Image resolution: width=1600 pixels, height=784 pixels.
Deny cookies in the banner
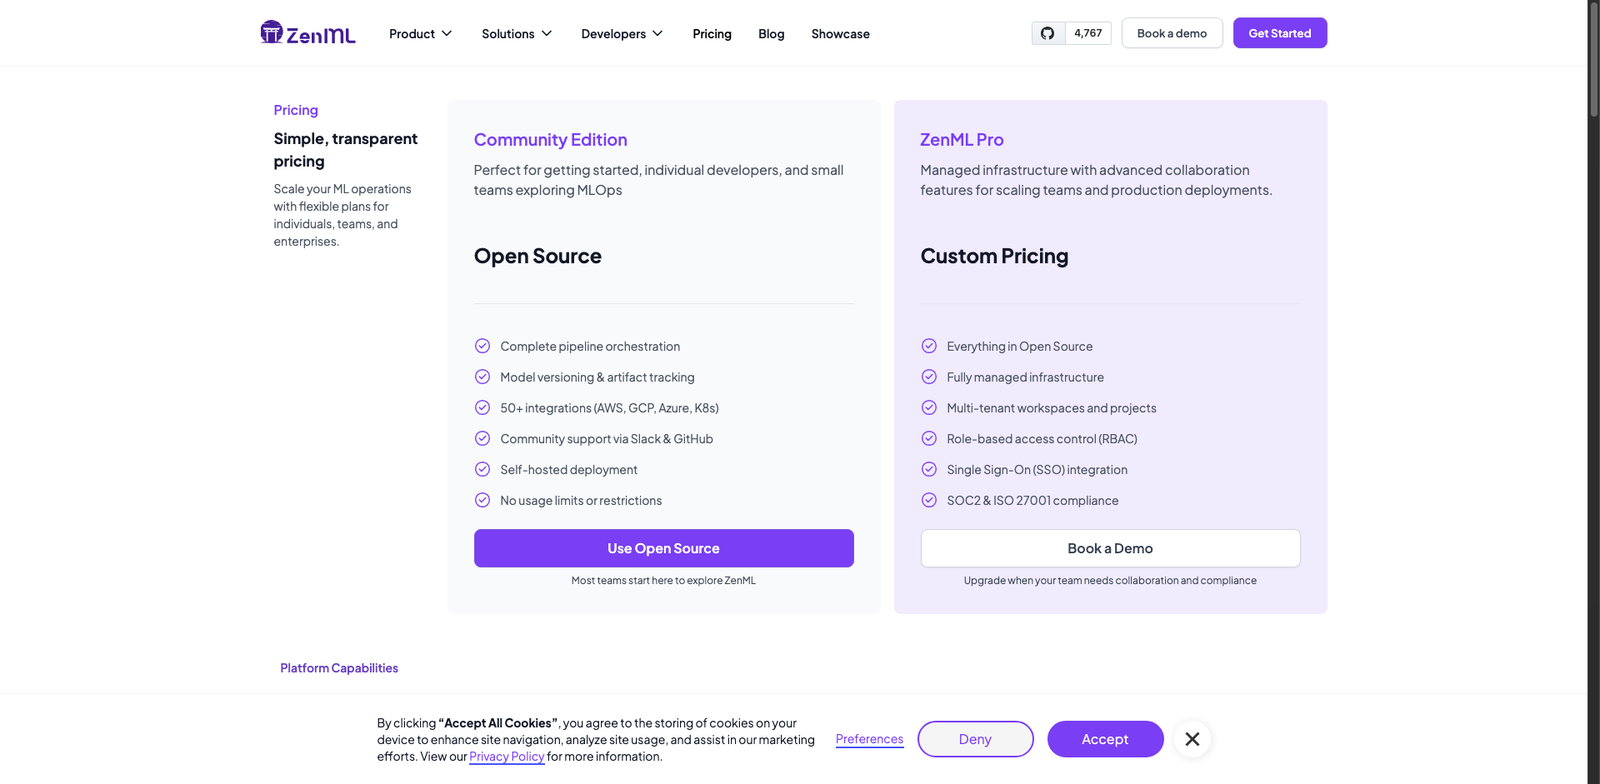tap(975, 739)
